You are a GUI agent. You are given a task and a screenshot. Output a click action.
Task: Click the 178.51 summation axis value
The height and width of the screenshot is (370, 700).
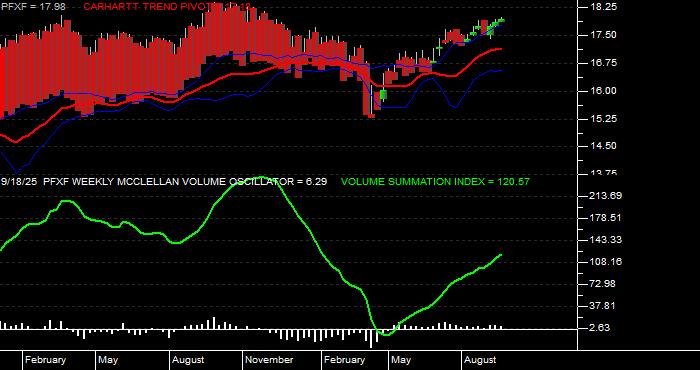point(606,218)
